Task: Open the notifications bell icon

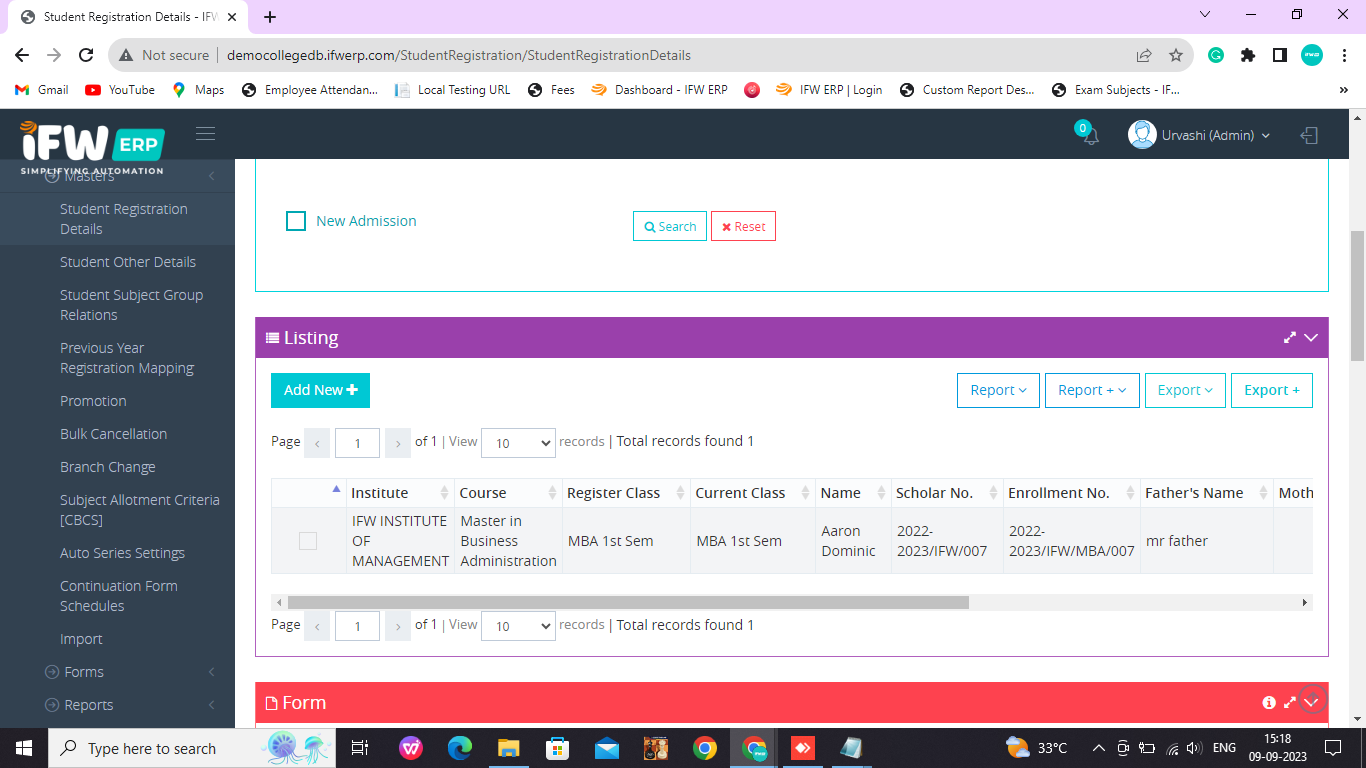Action: coord(1090,135)
